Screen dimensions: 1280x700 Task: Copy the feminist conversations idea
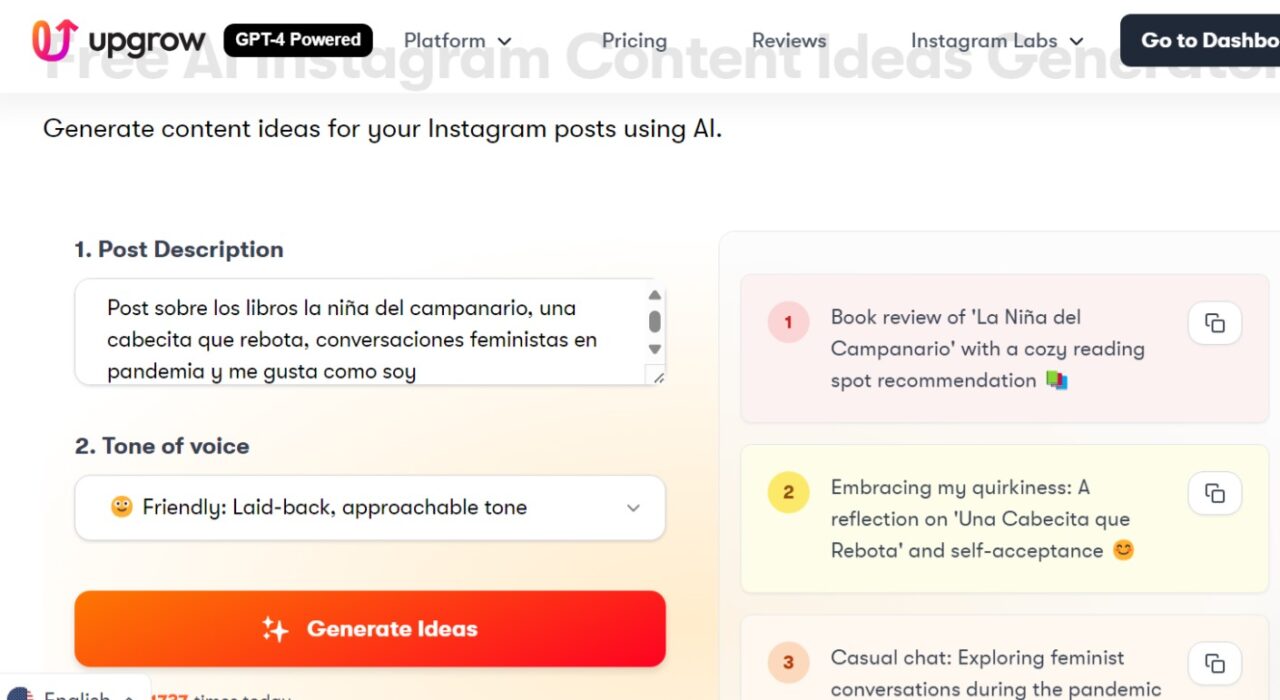point(1214,663)
